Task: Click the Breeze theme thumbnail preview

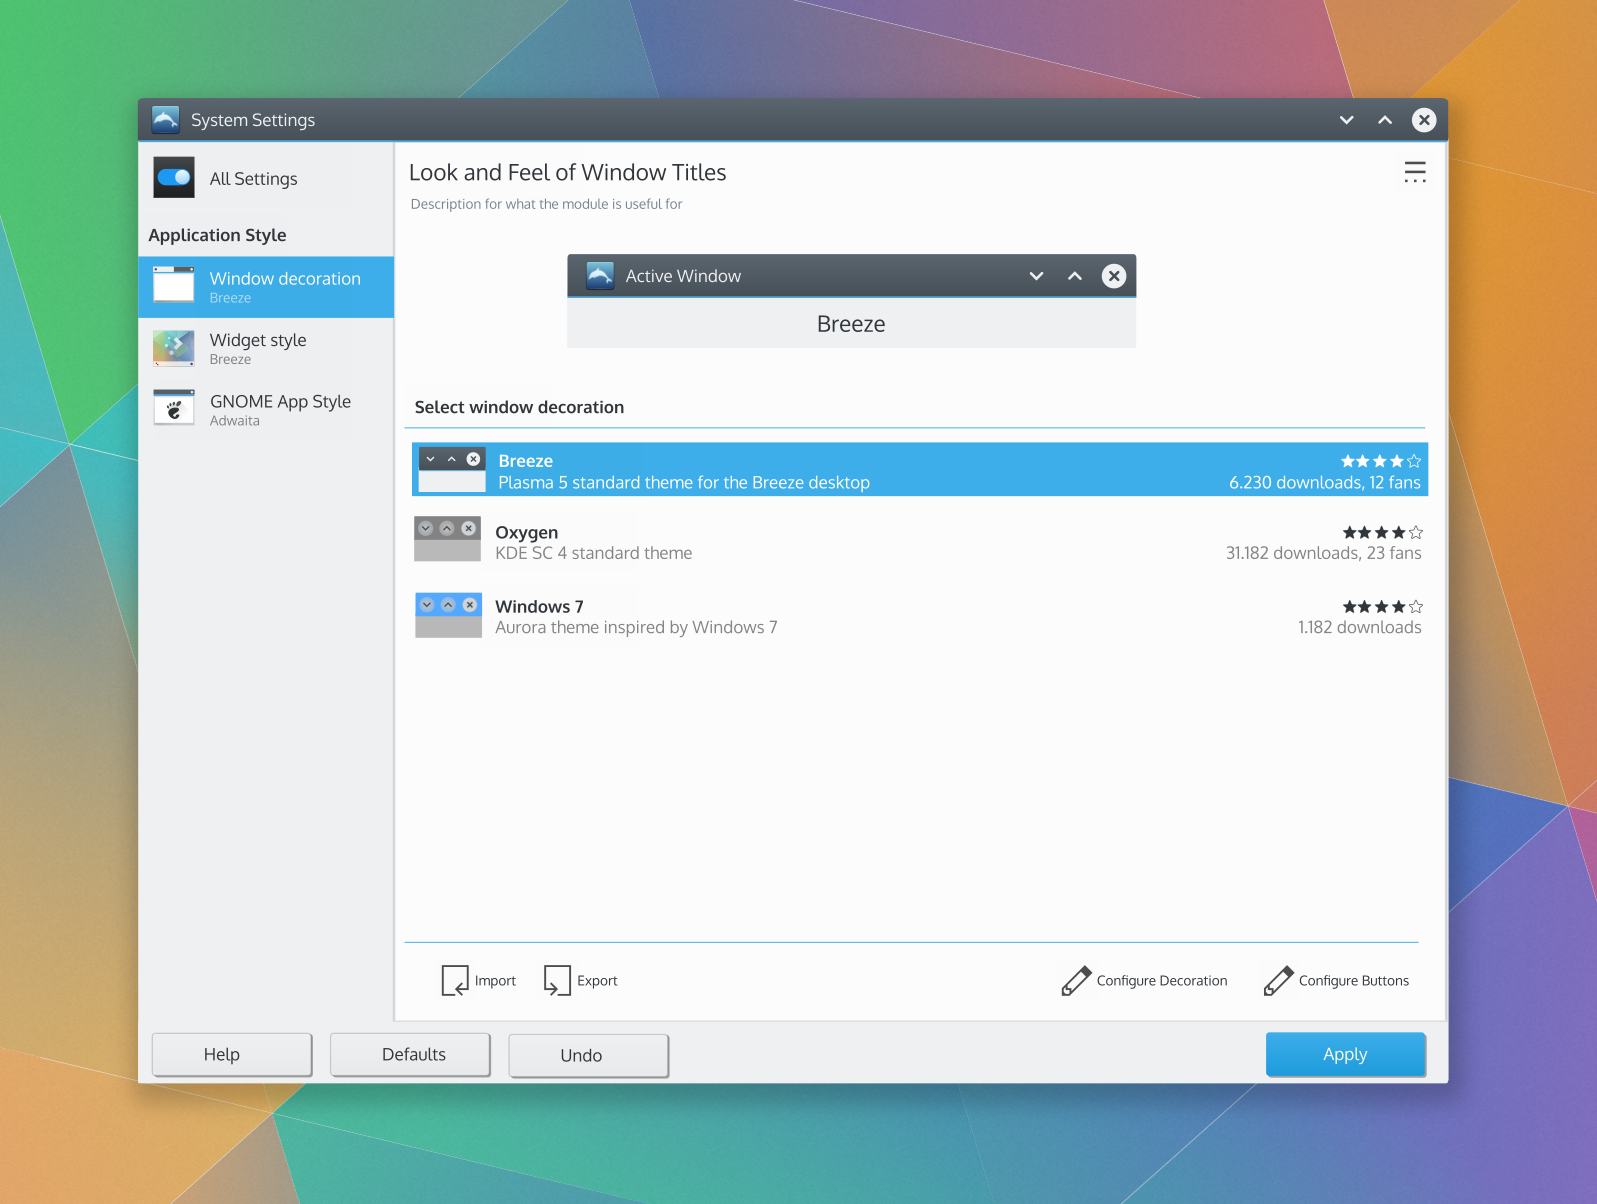Action: (x=452, y=469)
